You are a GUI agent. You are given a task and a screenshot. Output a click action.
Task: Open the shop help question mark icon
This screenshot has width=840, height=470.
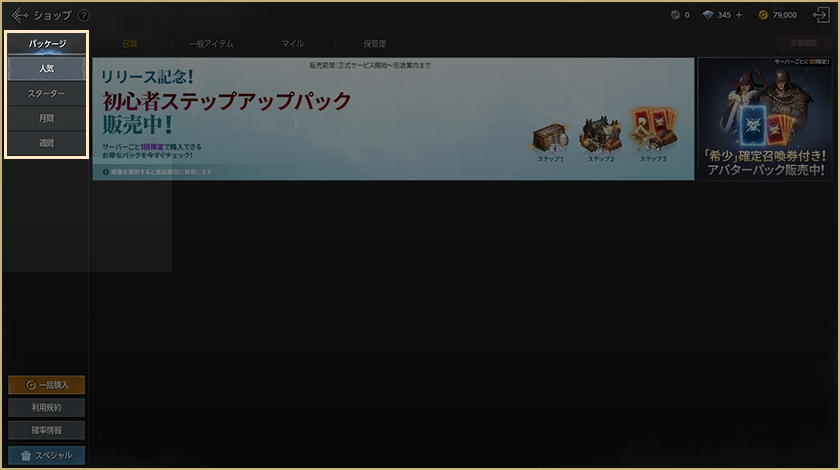tap(83, 15)
